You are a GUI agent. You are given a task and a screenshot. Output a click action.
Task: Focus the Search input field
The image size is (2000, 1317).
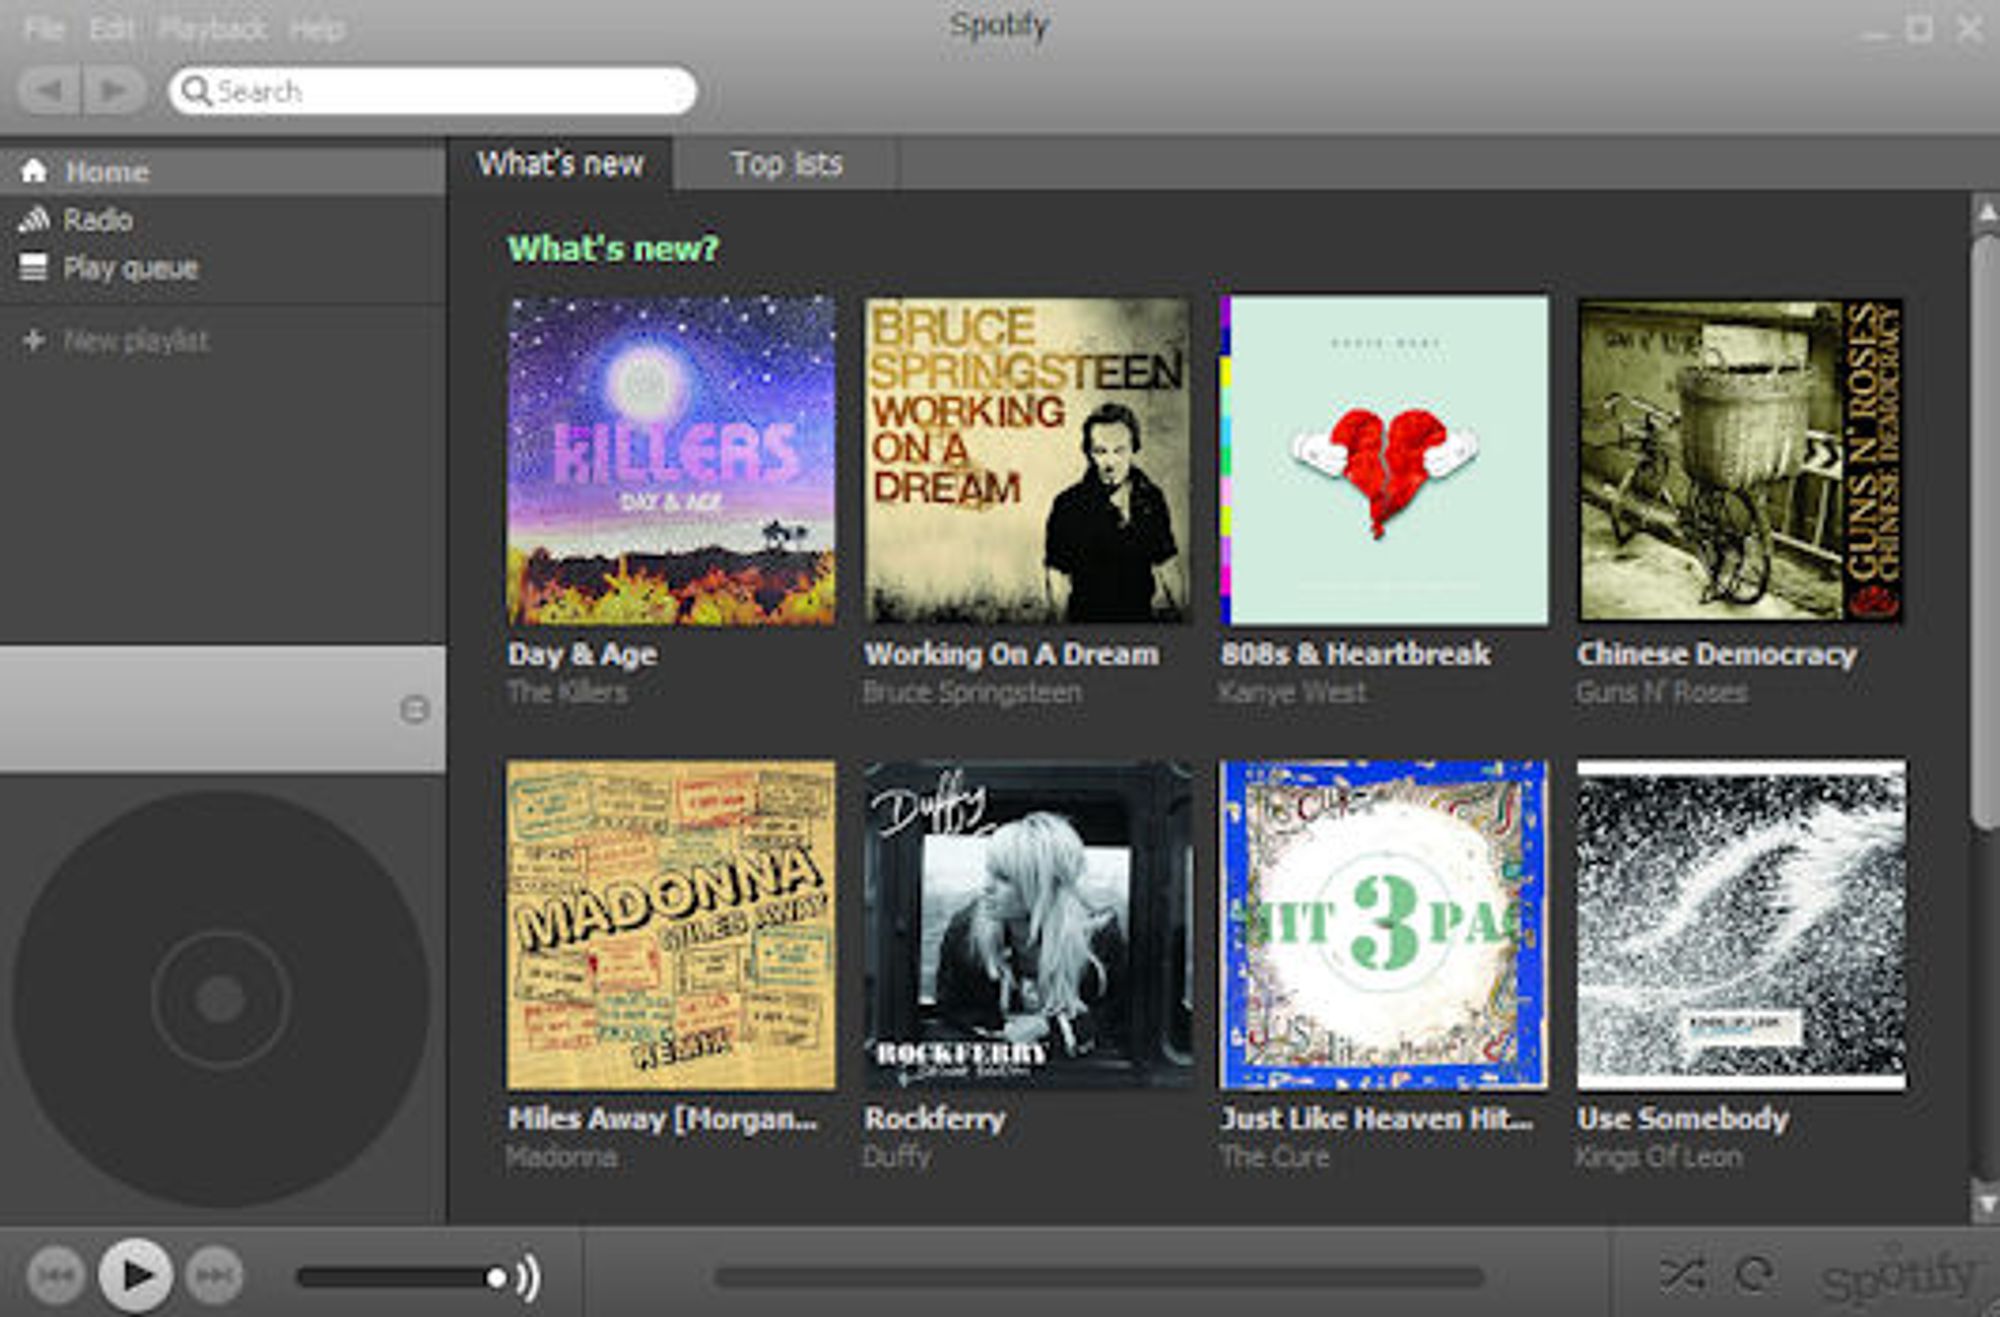coord(433,91)
